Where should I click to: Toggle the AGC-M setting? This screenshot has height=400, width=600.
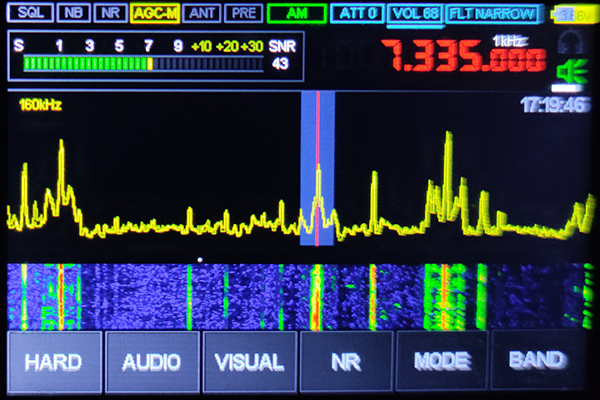[155, 13]
